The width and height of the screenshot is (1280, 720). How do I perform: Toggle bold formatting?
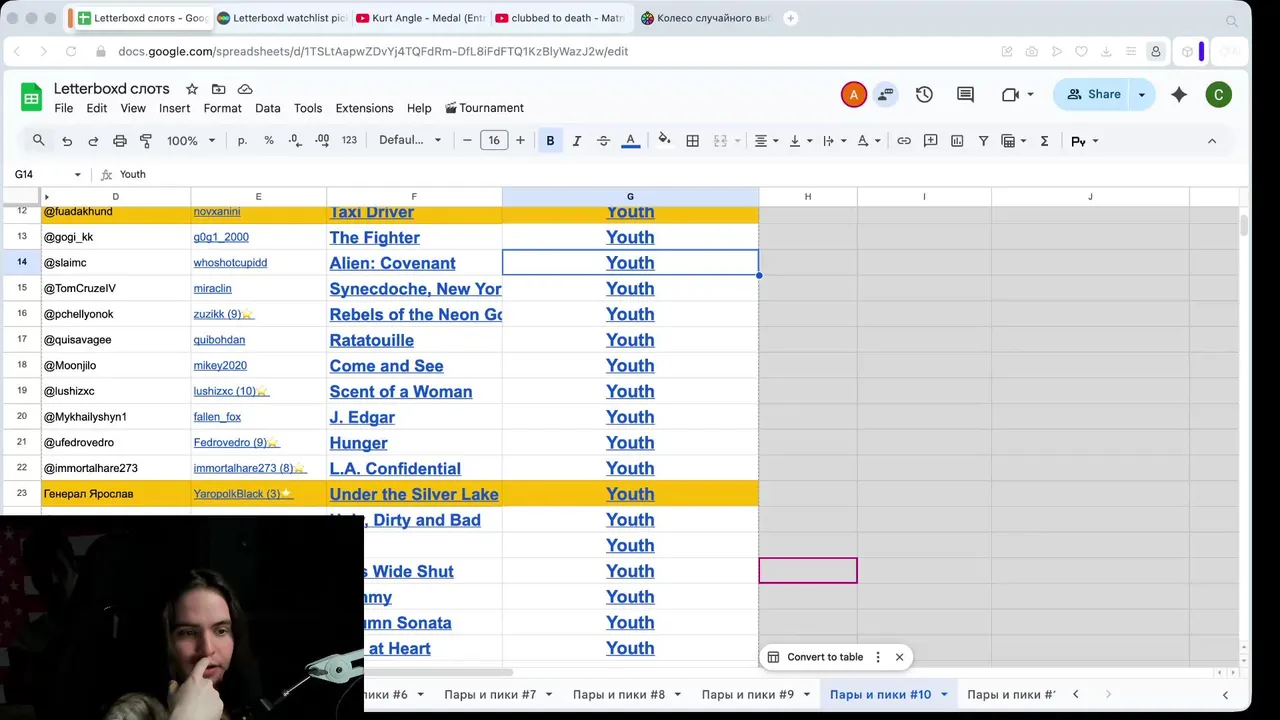tap(550, 141)
